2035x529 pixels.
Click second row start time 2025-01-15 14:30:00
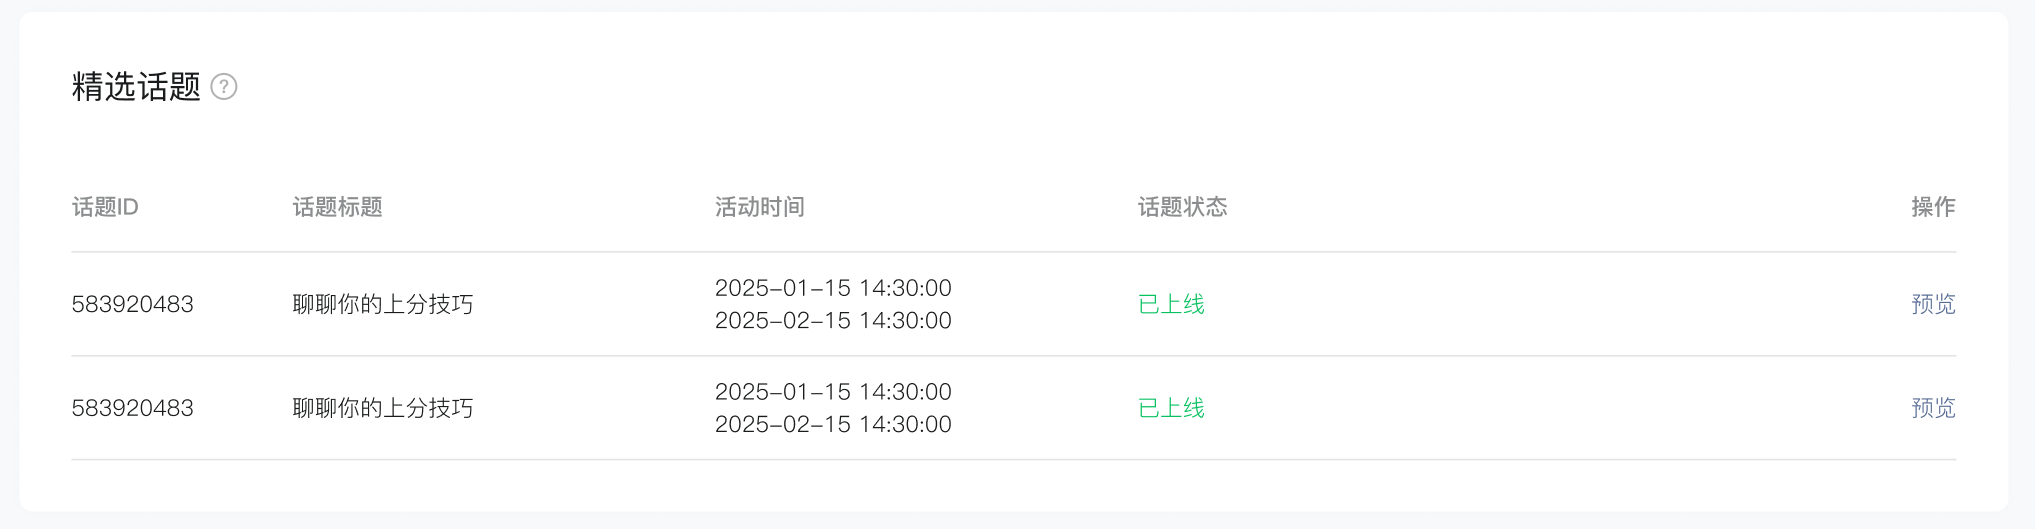(x=833, y=392)
